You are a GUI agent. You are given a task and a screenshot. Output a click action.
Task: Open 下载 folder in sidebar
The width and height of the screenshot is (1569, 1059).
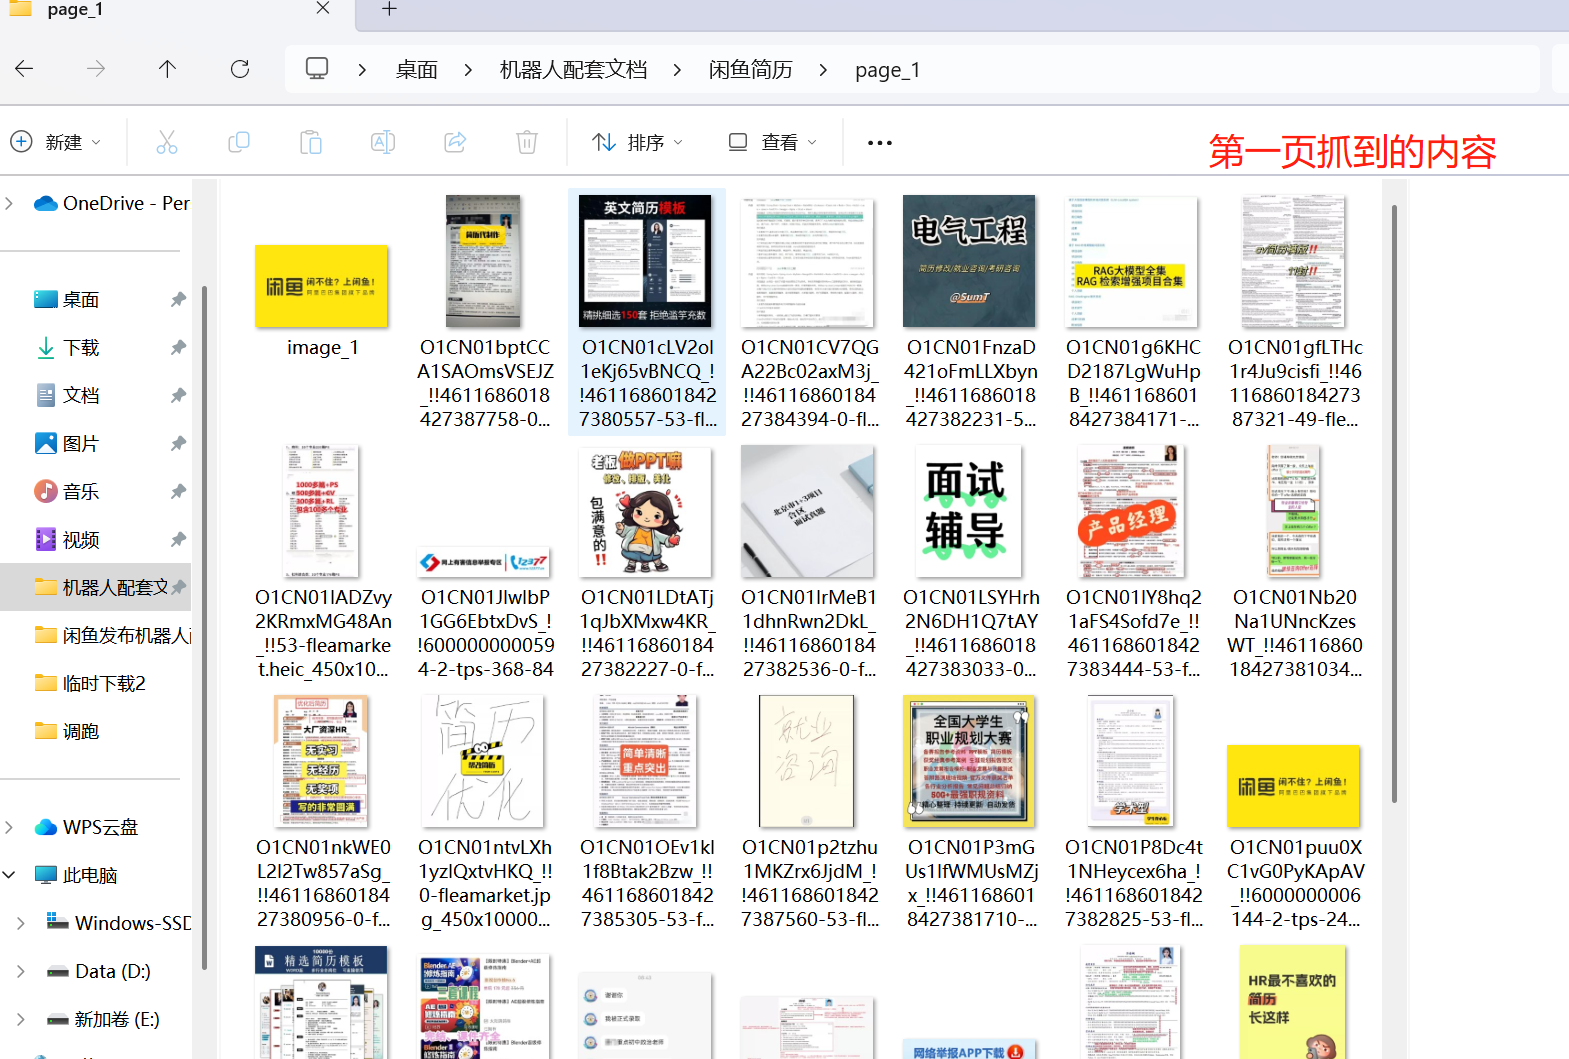click(81, 348)
